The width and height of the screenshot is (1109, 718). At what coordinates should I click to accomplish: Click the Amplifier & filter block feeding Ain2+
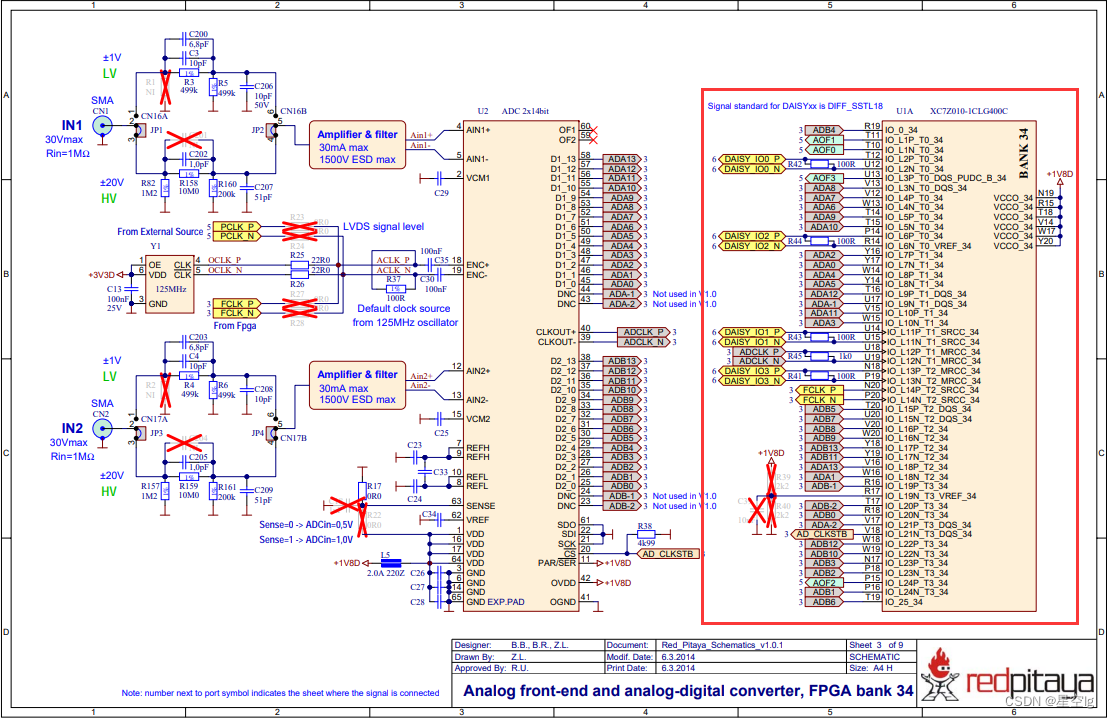pyautogui.click(x=357, y=386)
